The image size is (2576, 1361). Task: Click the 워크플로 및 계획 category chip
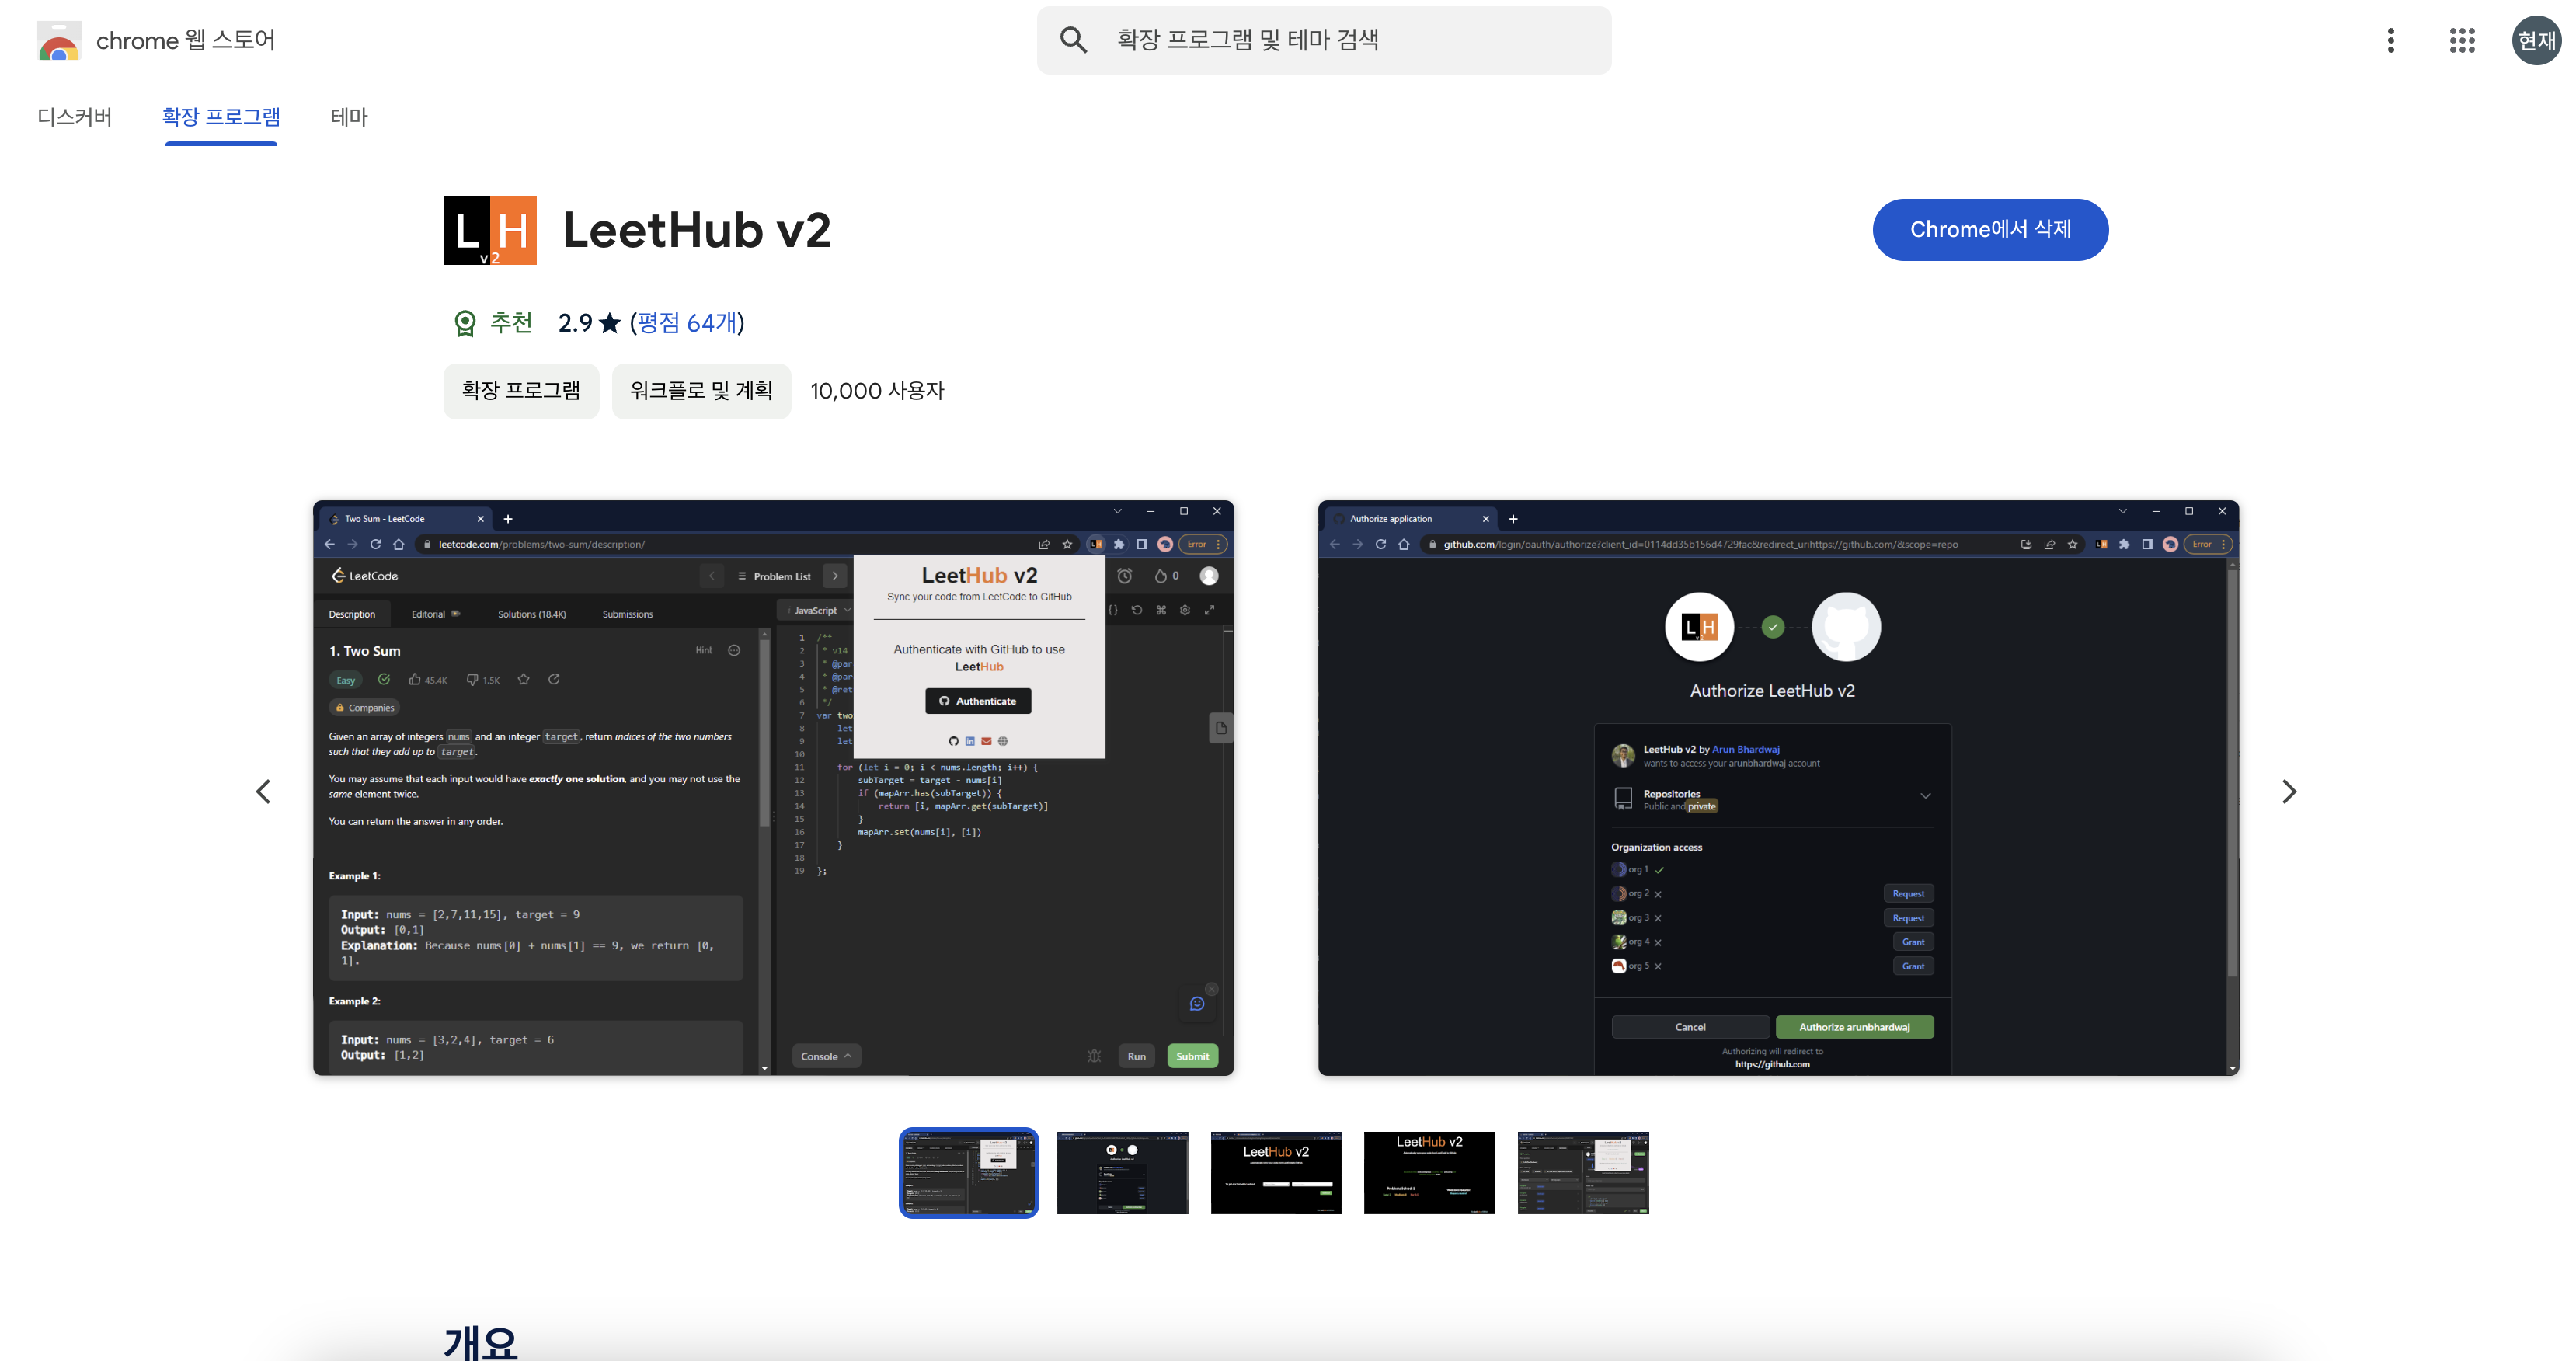pyautogui.click(x=701, y=391)
